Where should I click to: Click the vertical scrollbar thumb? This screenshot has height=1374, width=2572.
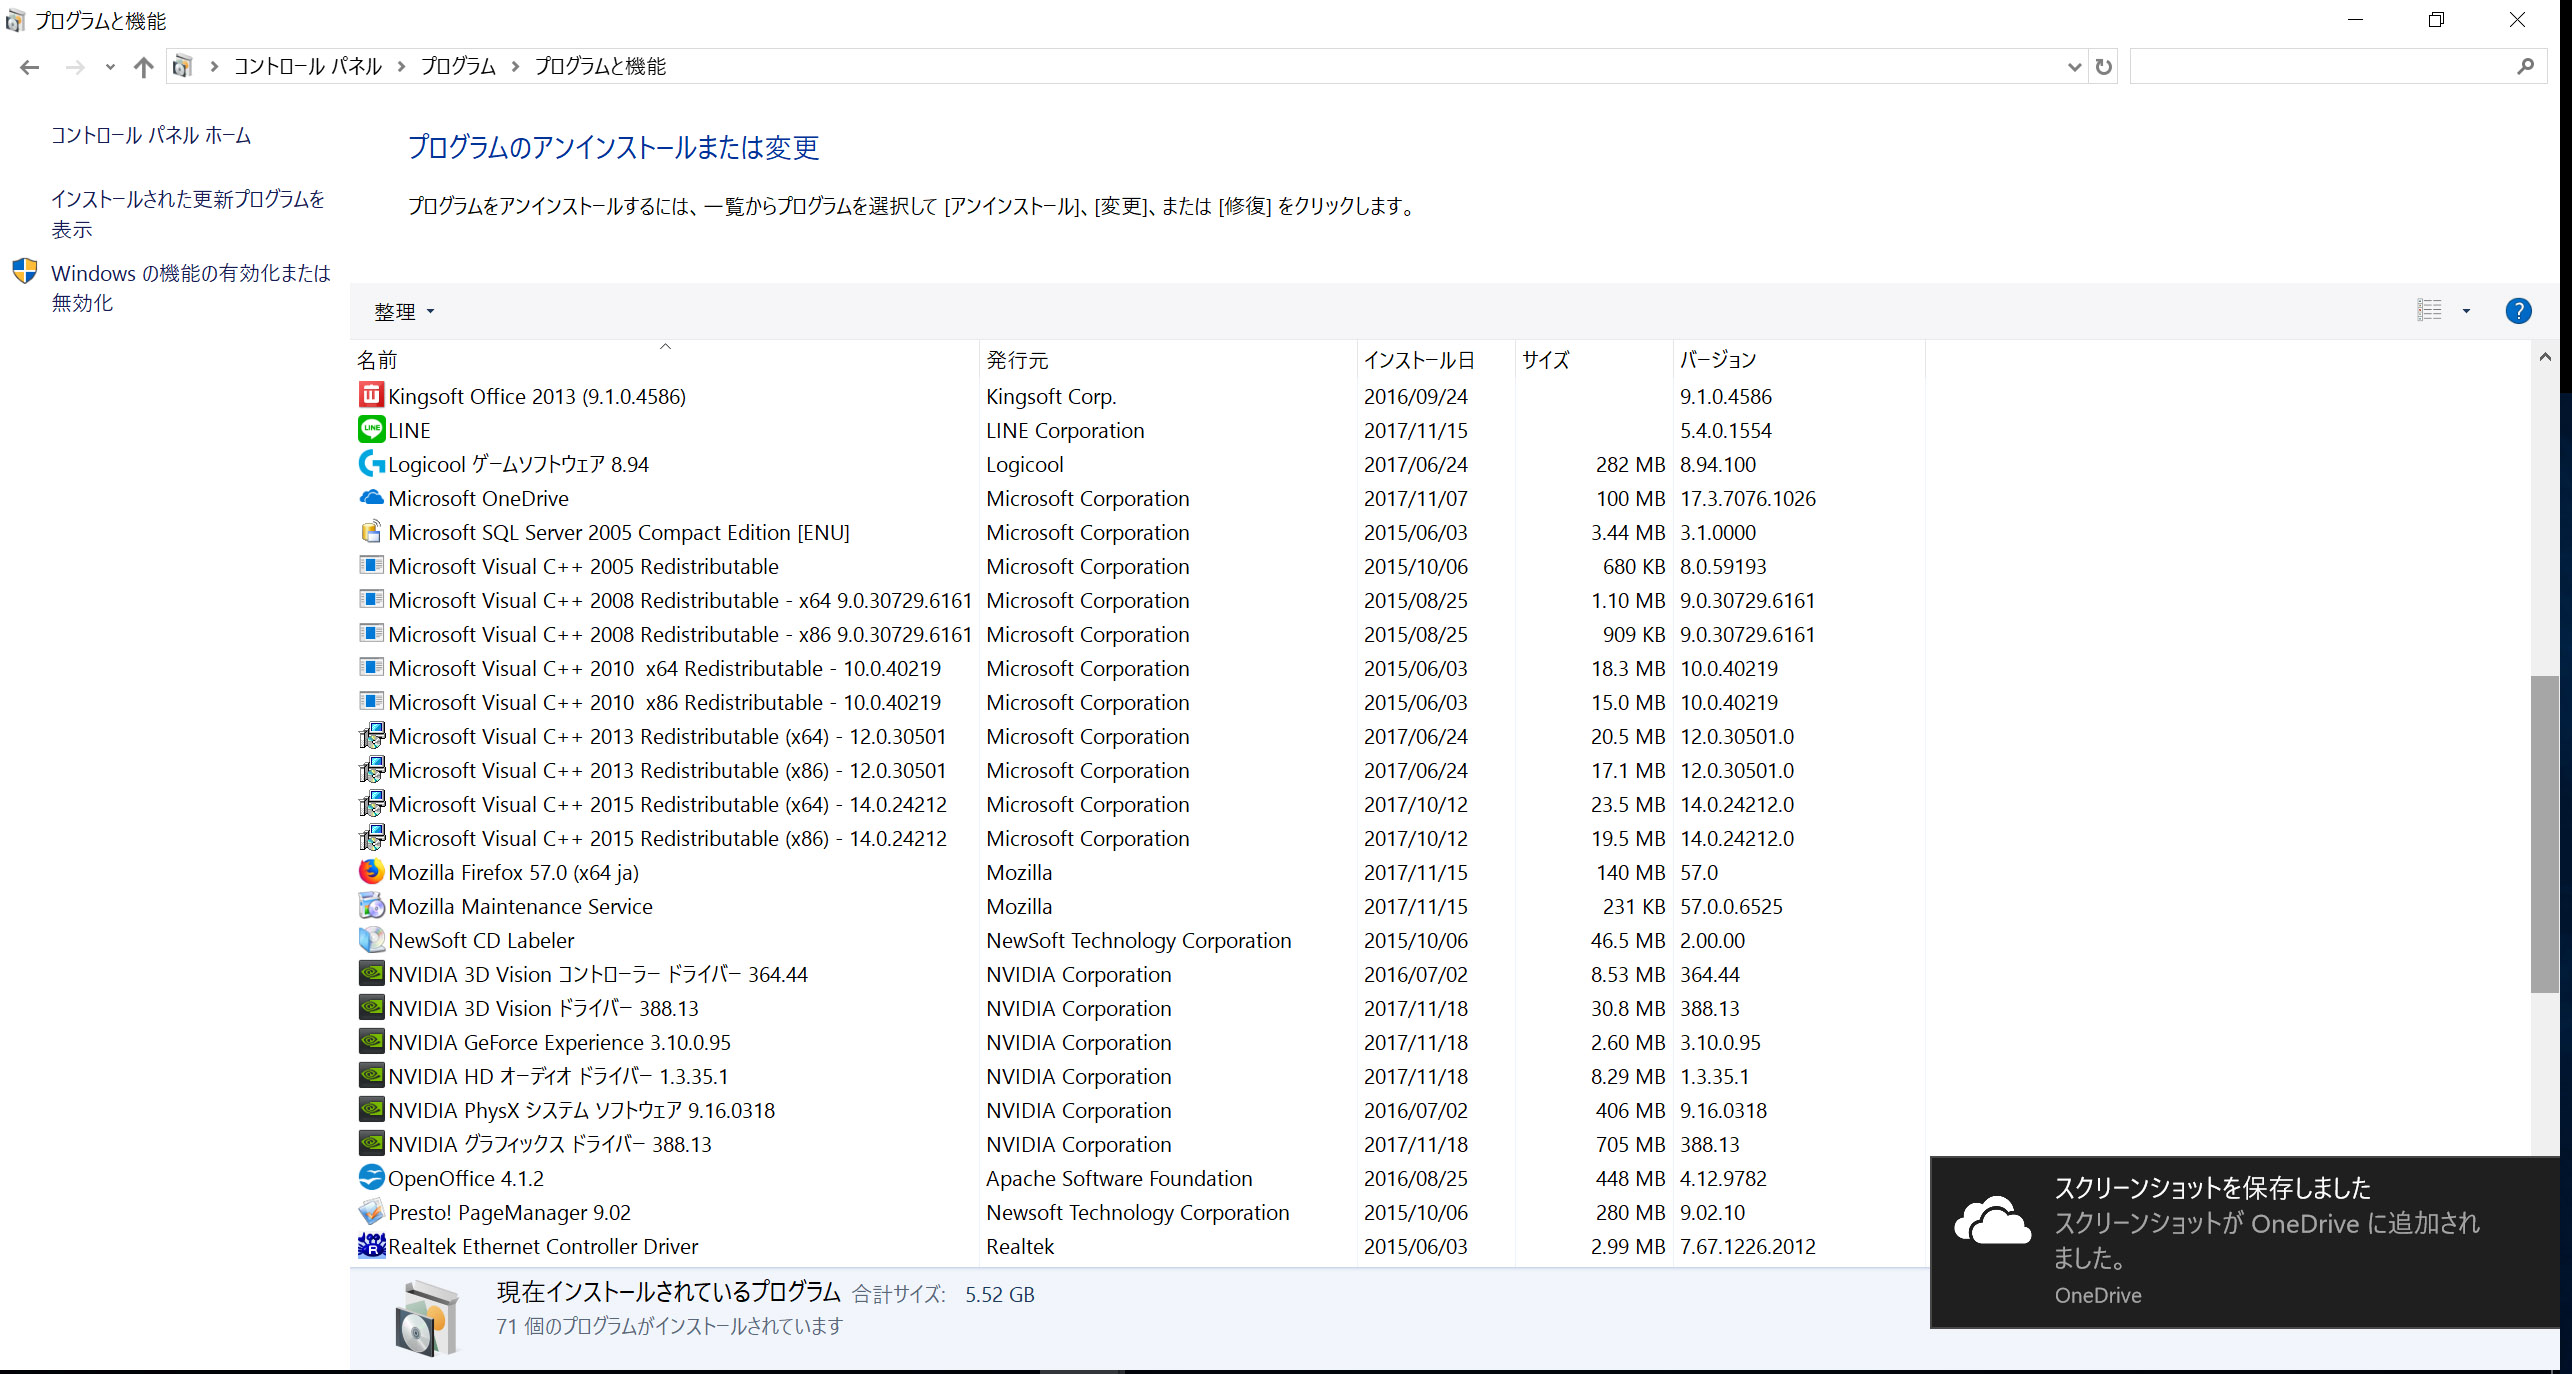2544,834
